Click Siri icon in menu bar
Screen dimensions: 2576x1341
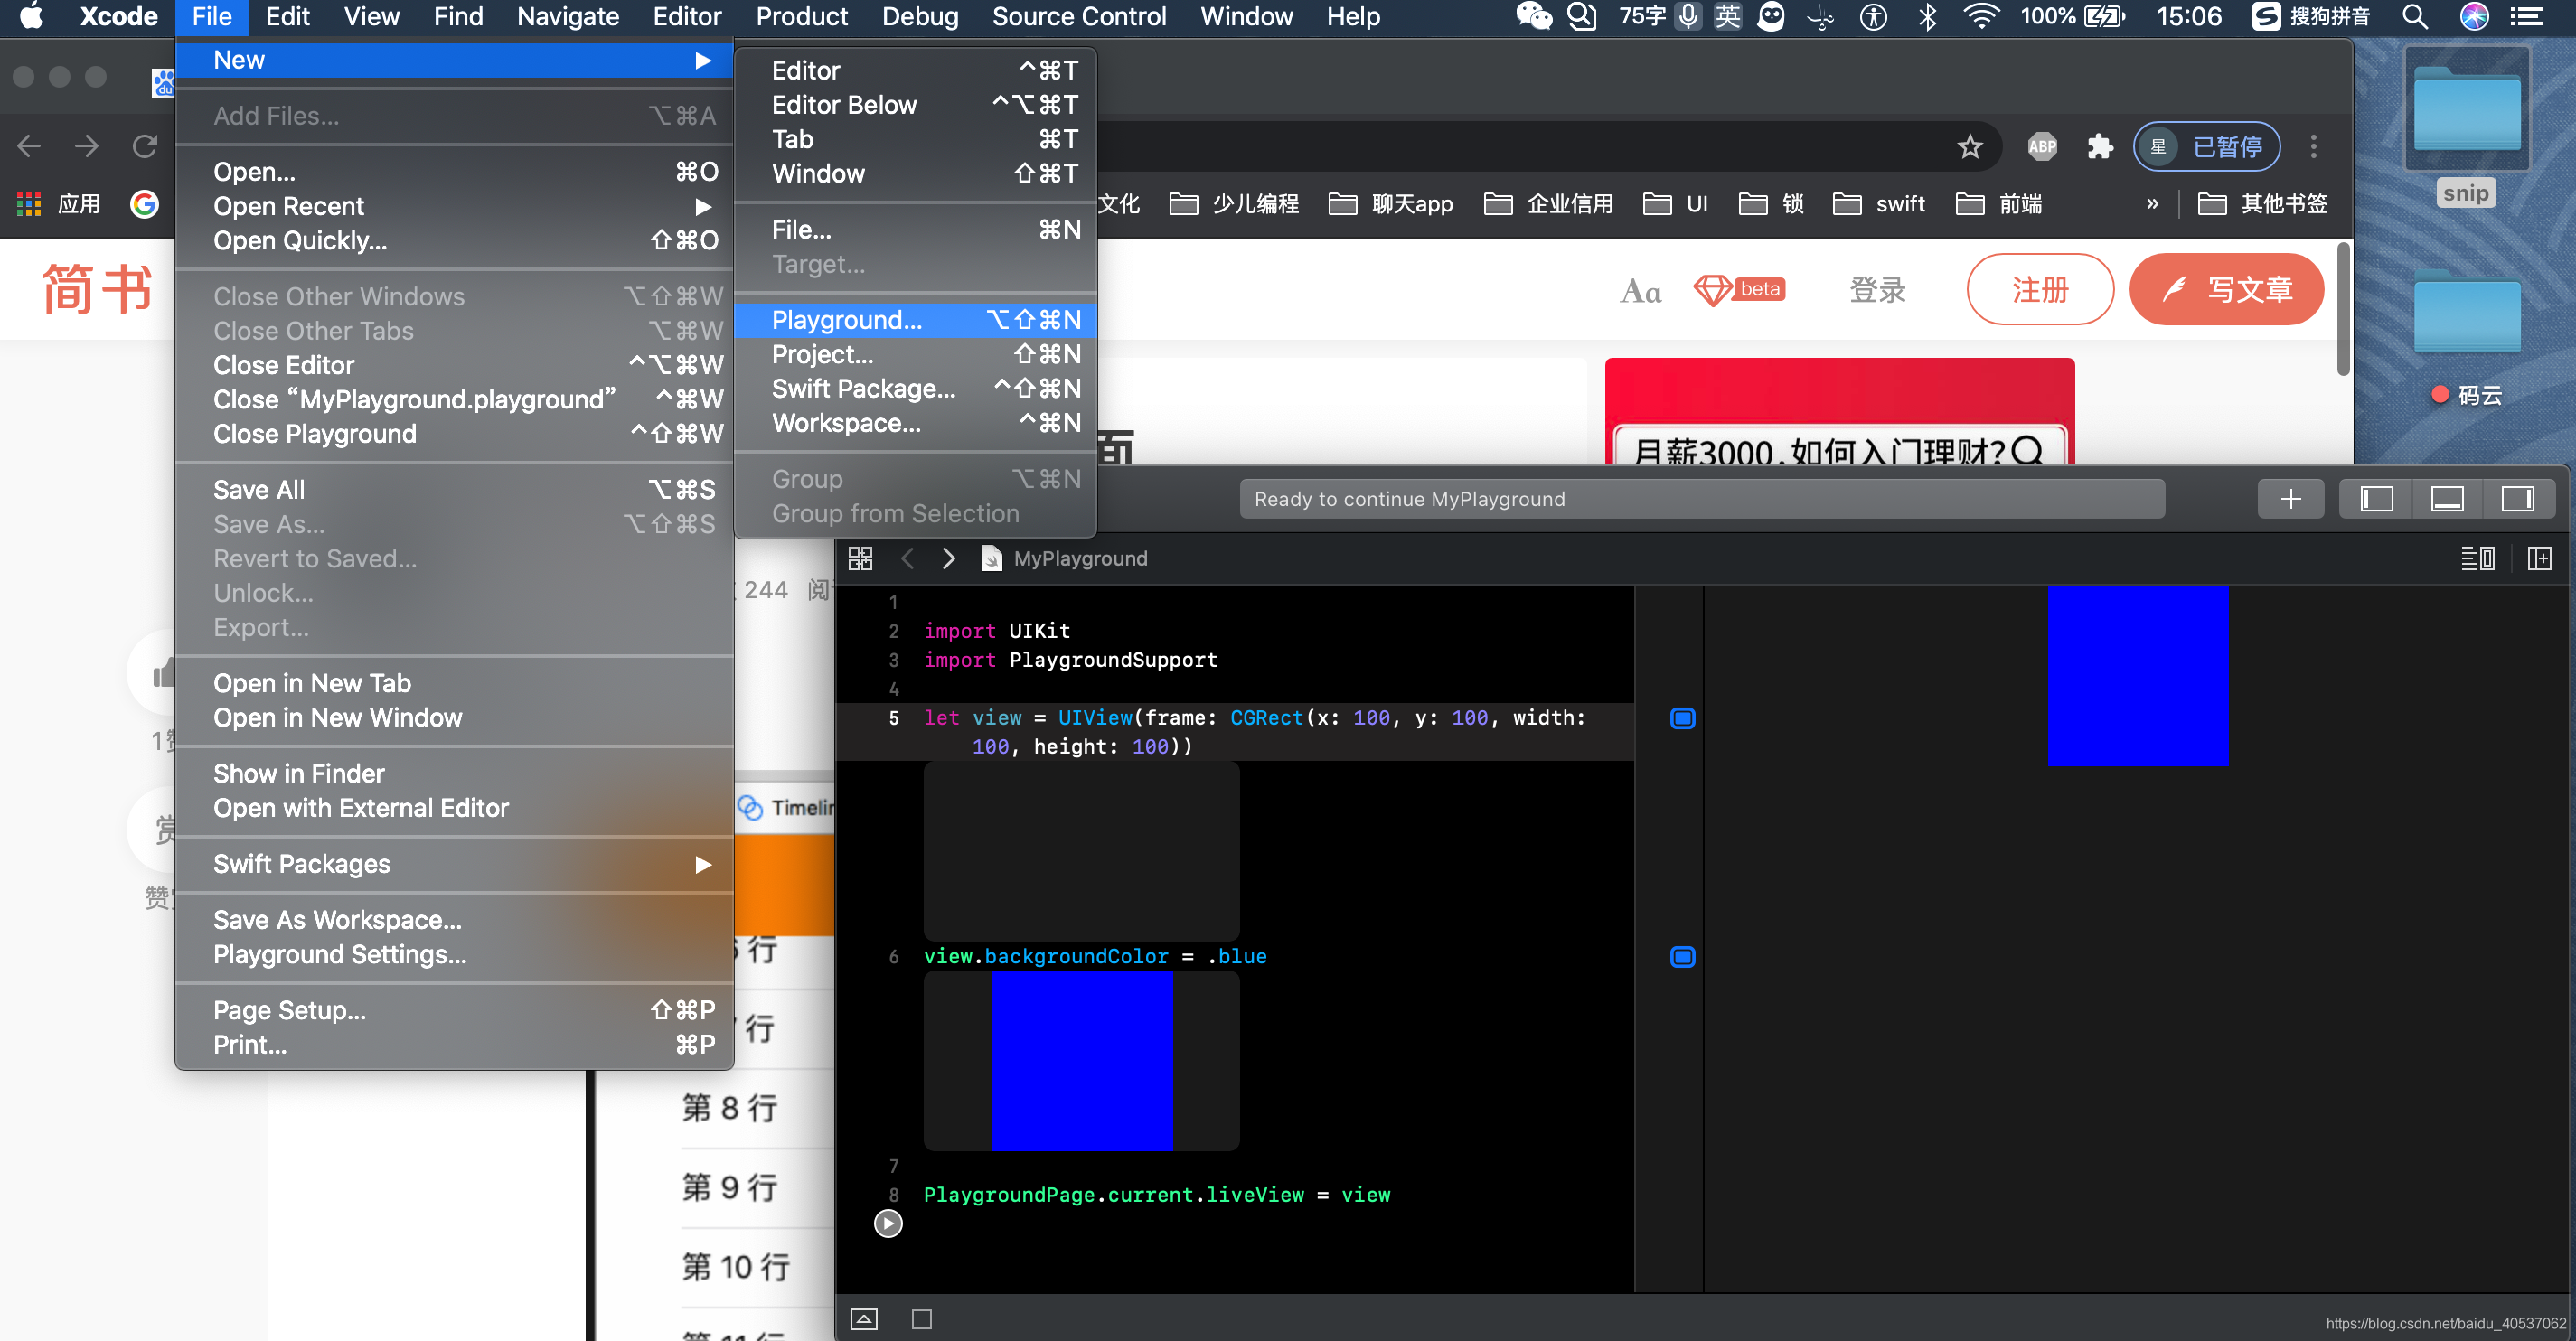click(x=2474, y=17)
